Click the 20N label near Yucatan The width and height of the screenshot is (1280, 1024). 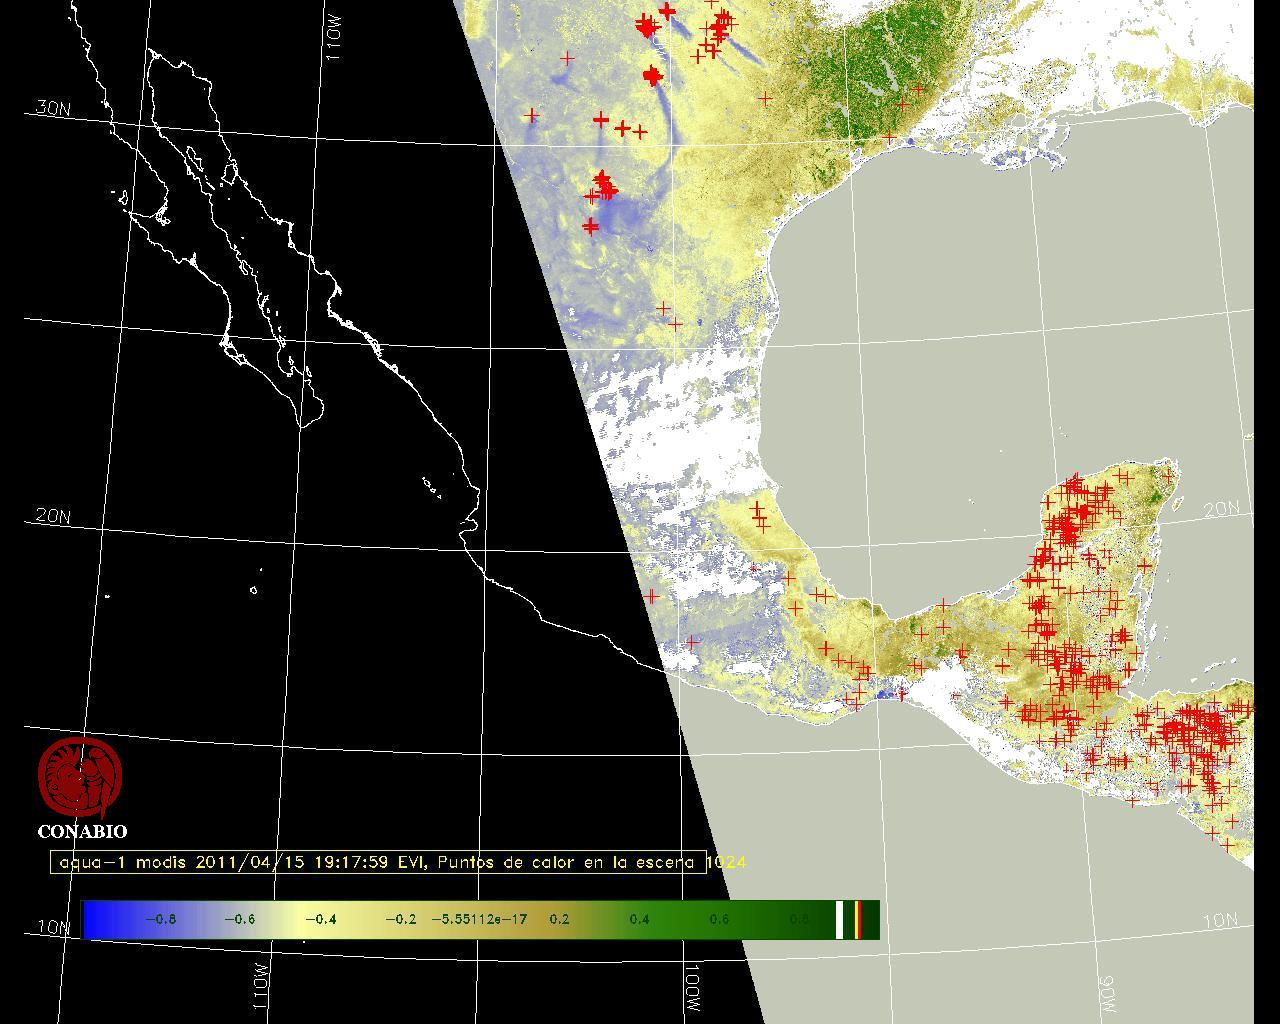[x=1221, y=509]
